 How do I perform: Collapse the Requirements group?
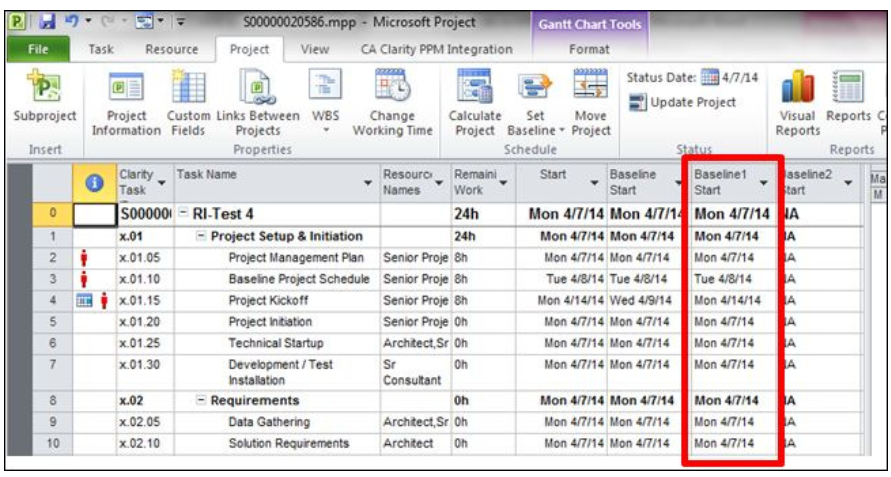[x=201, y=401]
